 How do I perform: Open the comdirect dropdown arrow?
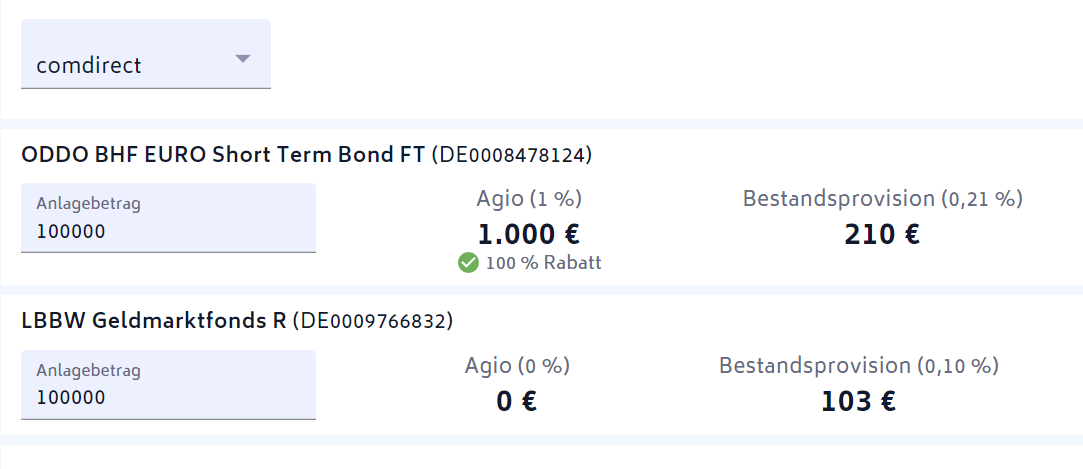[242, 59]
